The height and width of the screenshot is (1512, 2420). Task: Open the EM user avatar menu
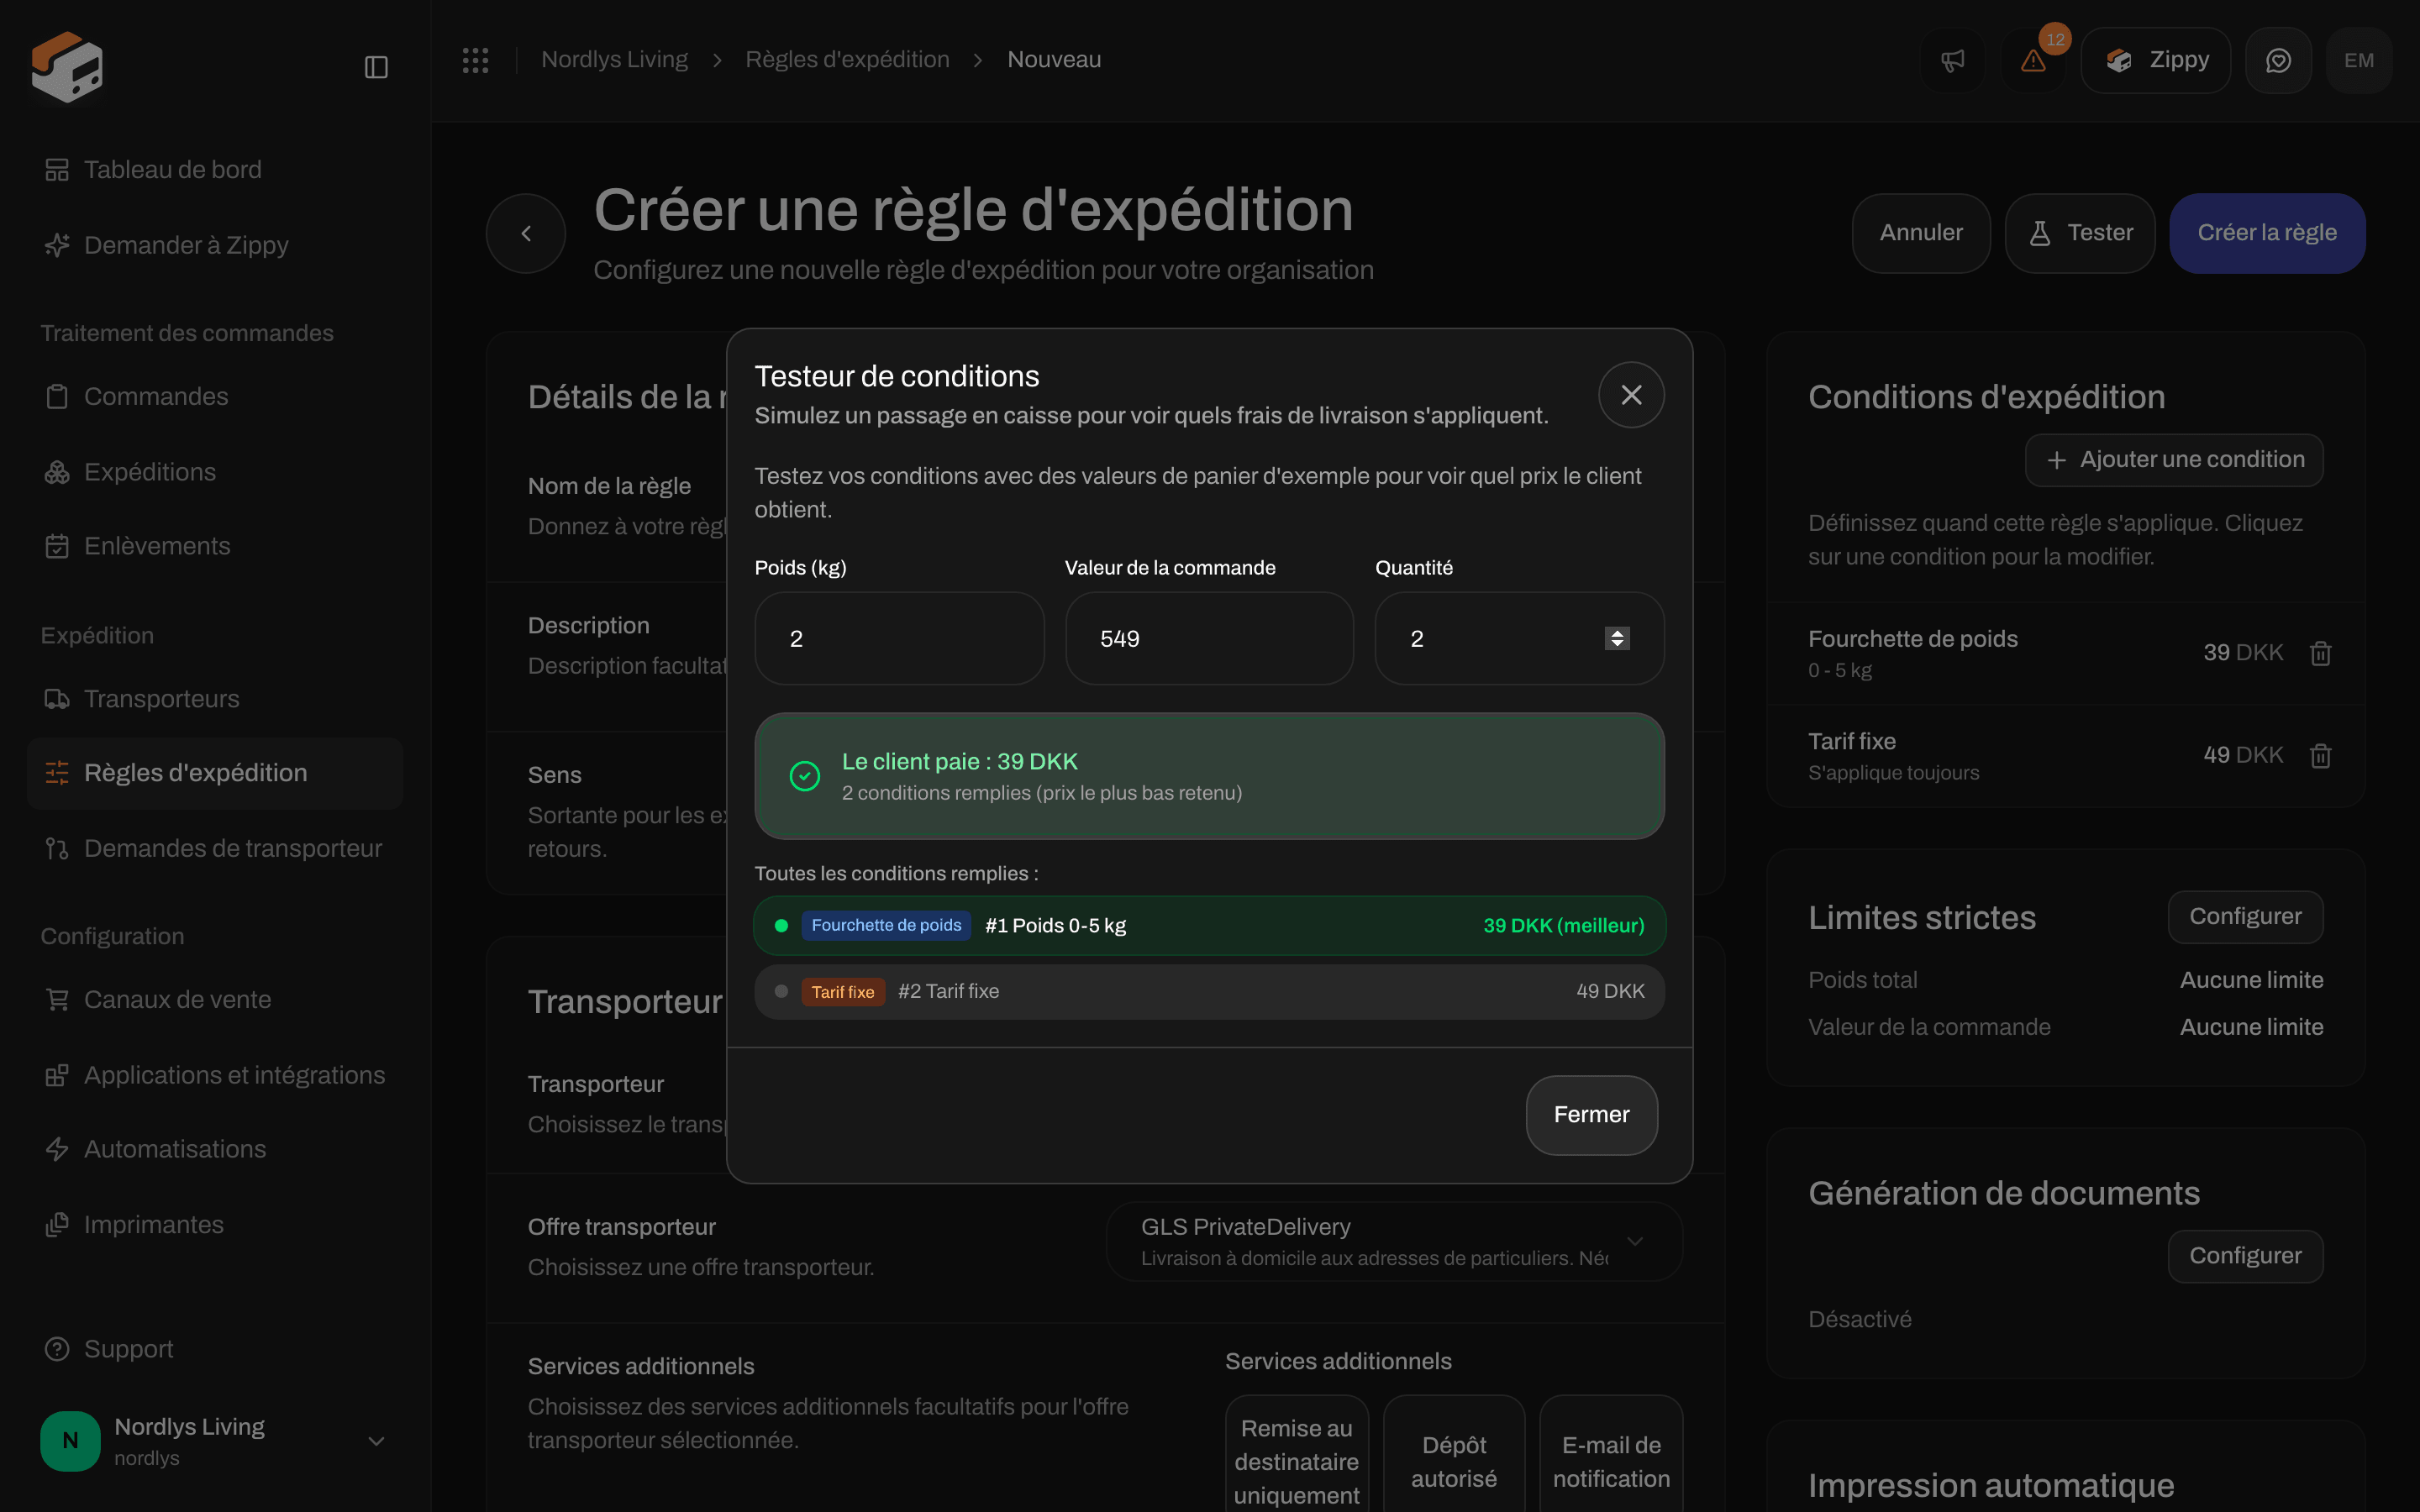click(2359, 61)
